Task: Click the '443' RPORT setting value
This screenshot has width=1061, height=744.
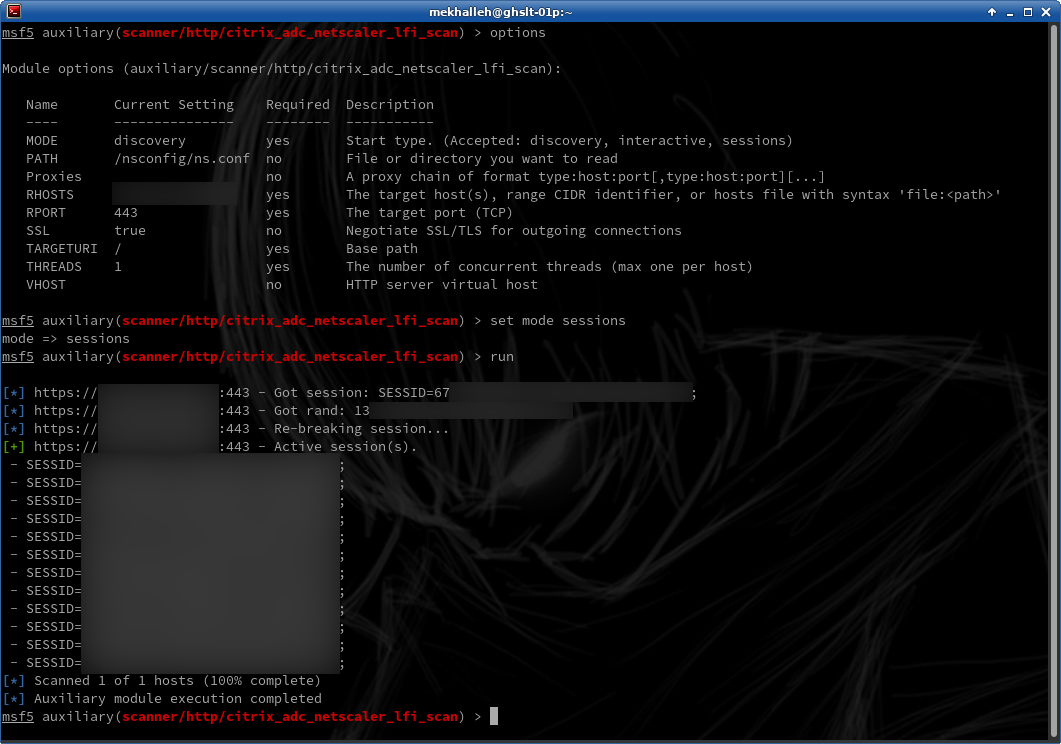Action: pyautogui.click(x=126, y=212)
